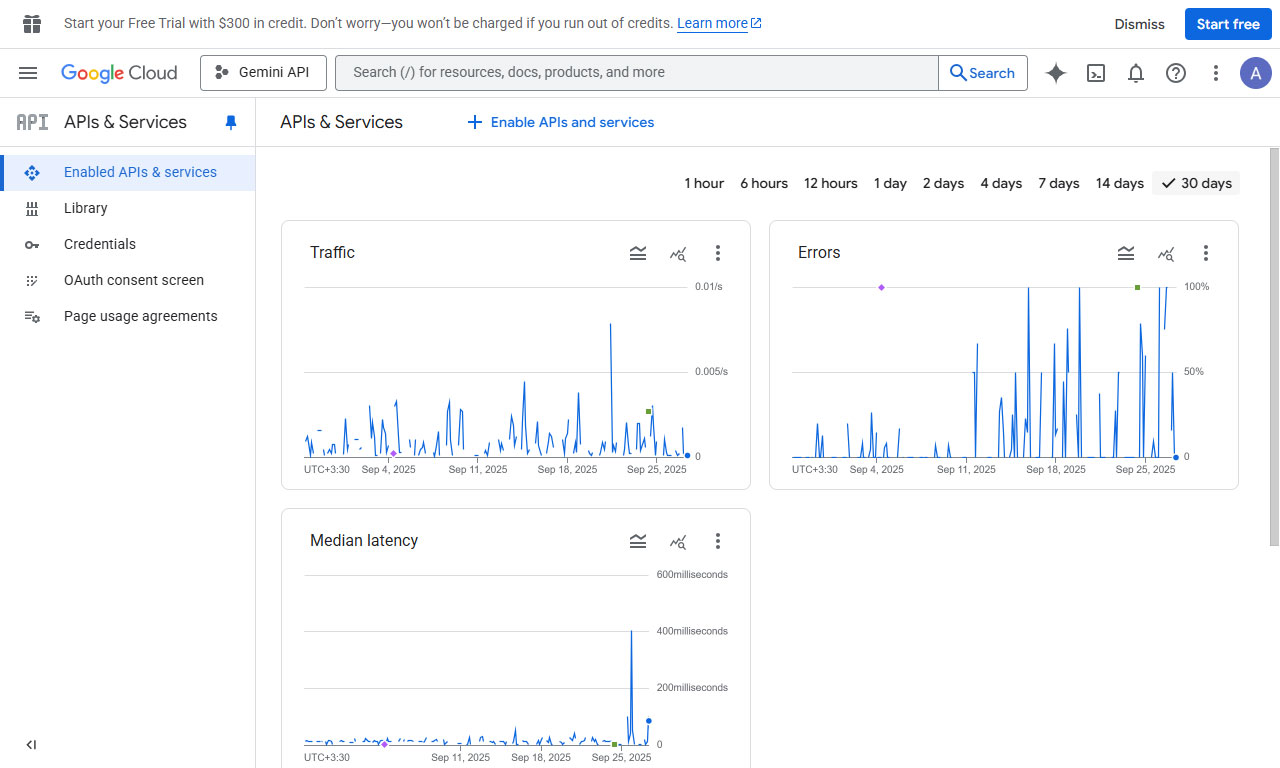The height and width of the screenshot is (768, 1280).
Task: Open the notifications bell
Action: click(x=1136, y=73)
